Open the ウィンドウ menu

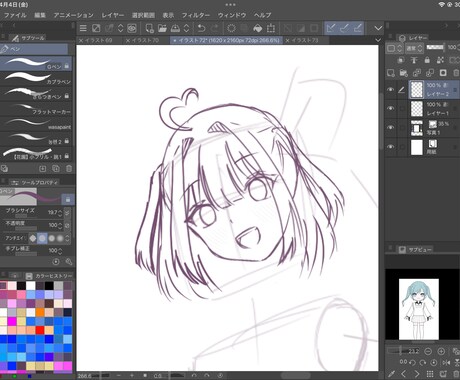pos(232,15)
